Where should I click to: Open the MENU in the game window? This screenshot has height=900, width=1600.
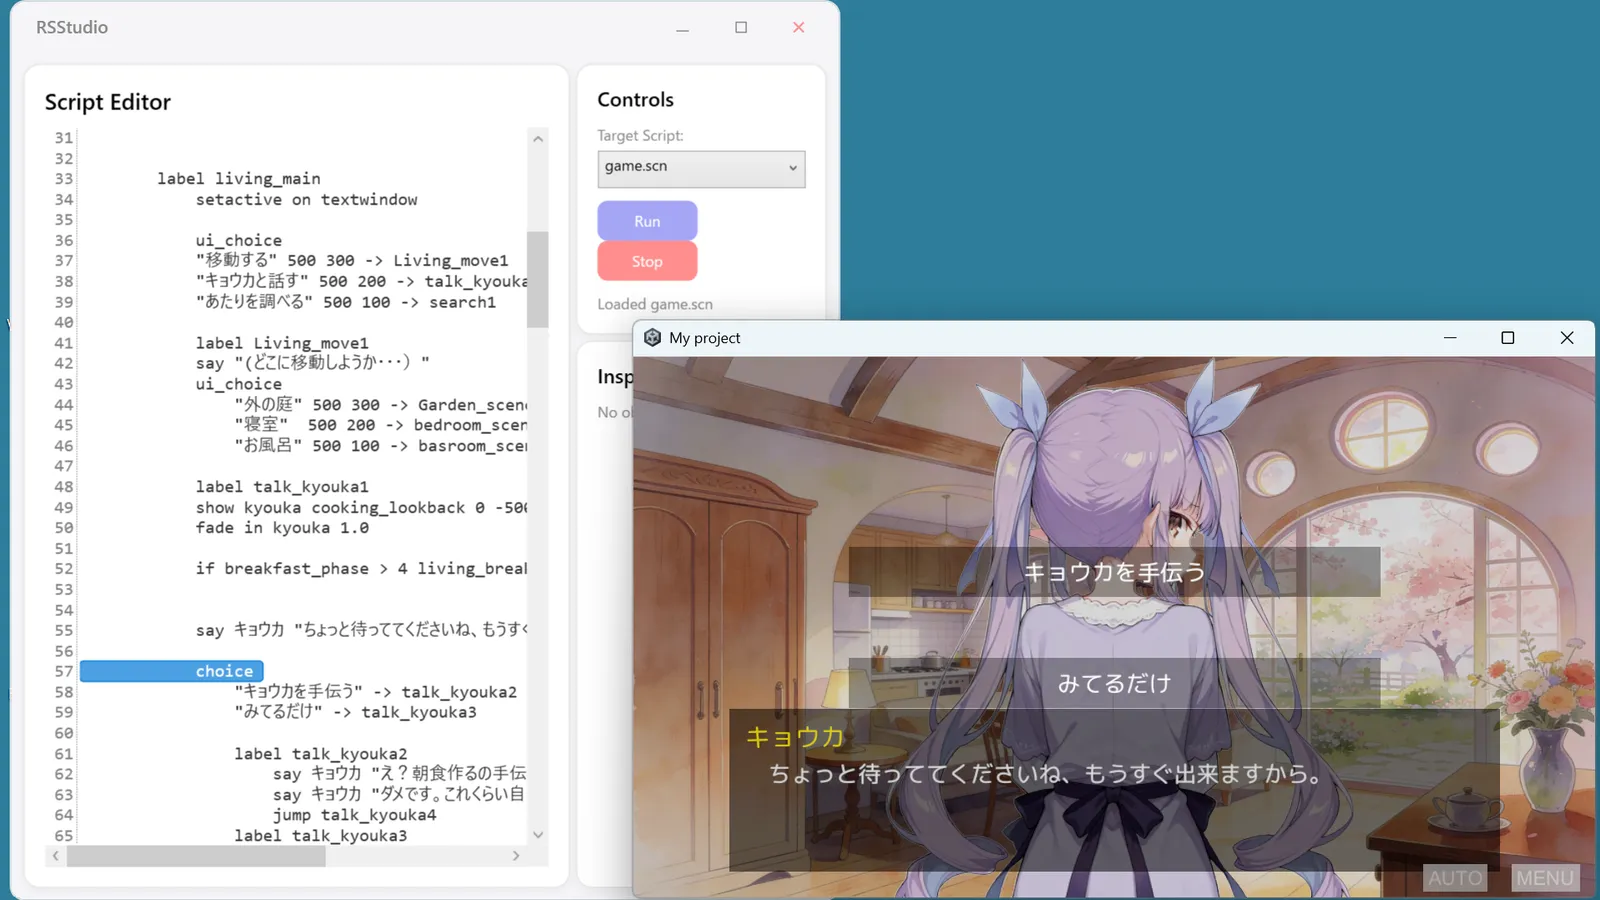click(1544, 878)
